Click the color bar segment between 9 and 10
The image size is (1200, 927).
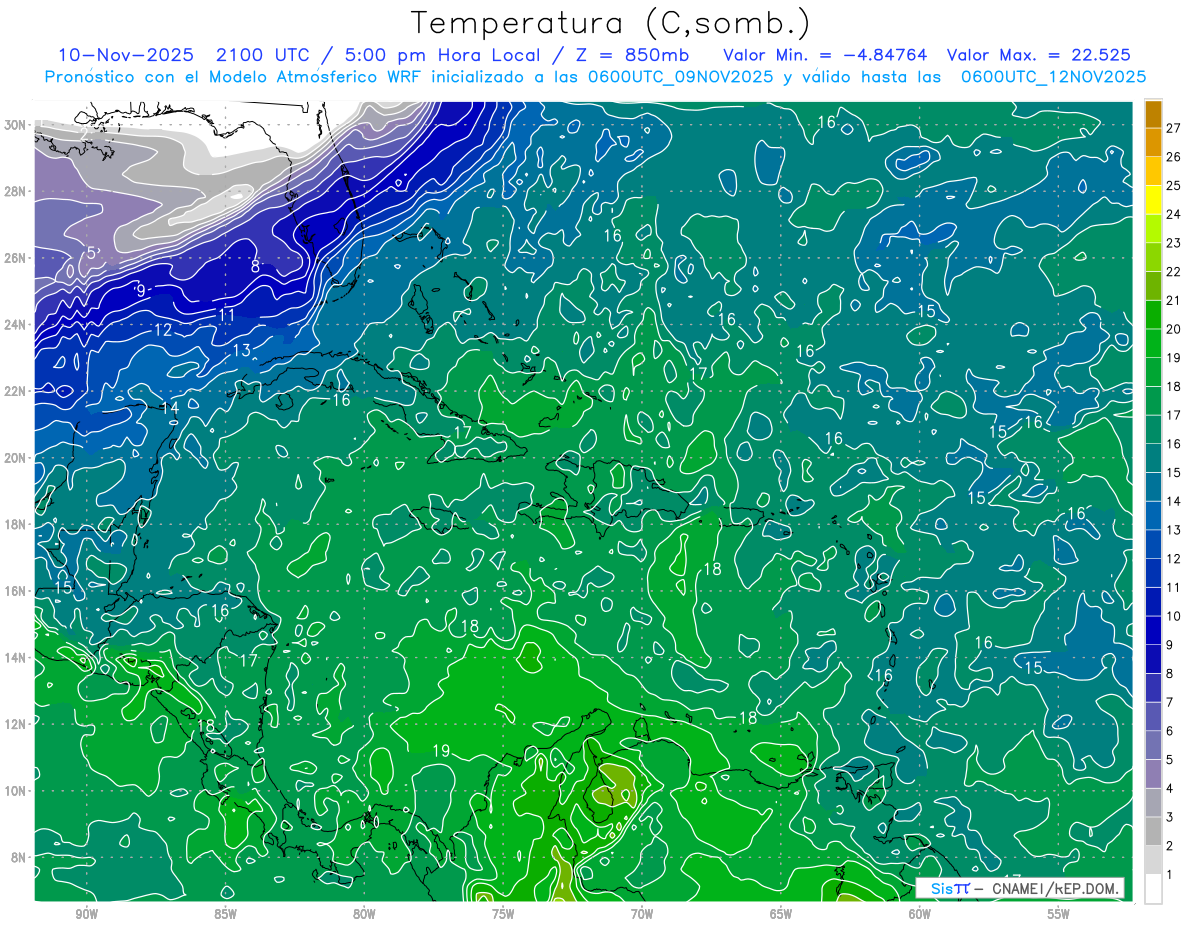[x=1153, y=630]
